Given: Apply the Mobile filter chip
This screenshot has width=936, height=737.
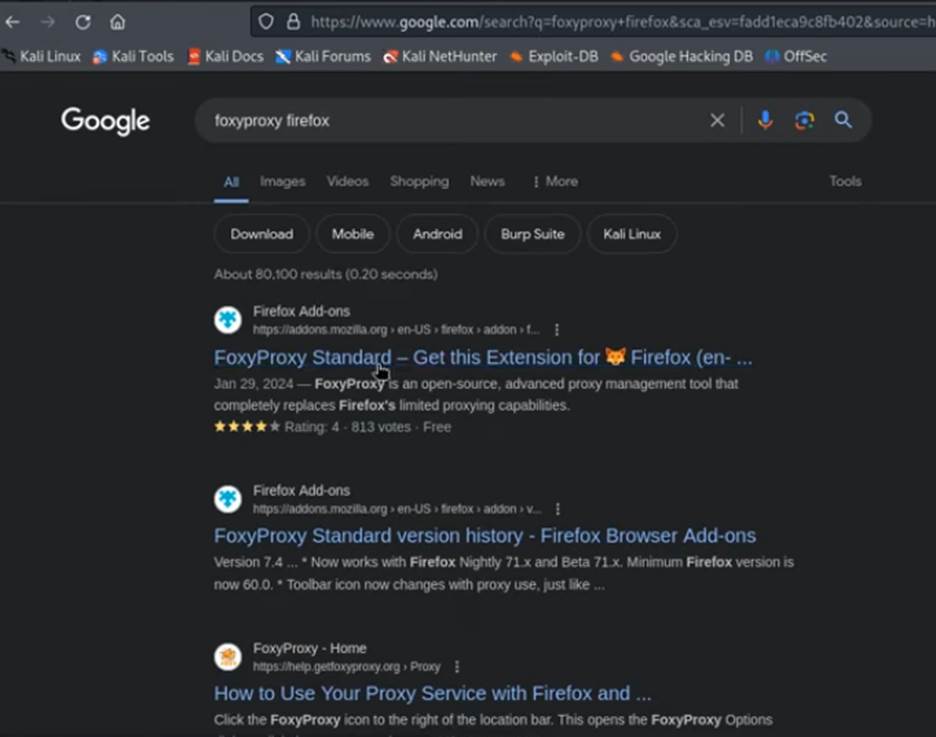Looking at the screenshot, I should pos(353,234).
